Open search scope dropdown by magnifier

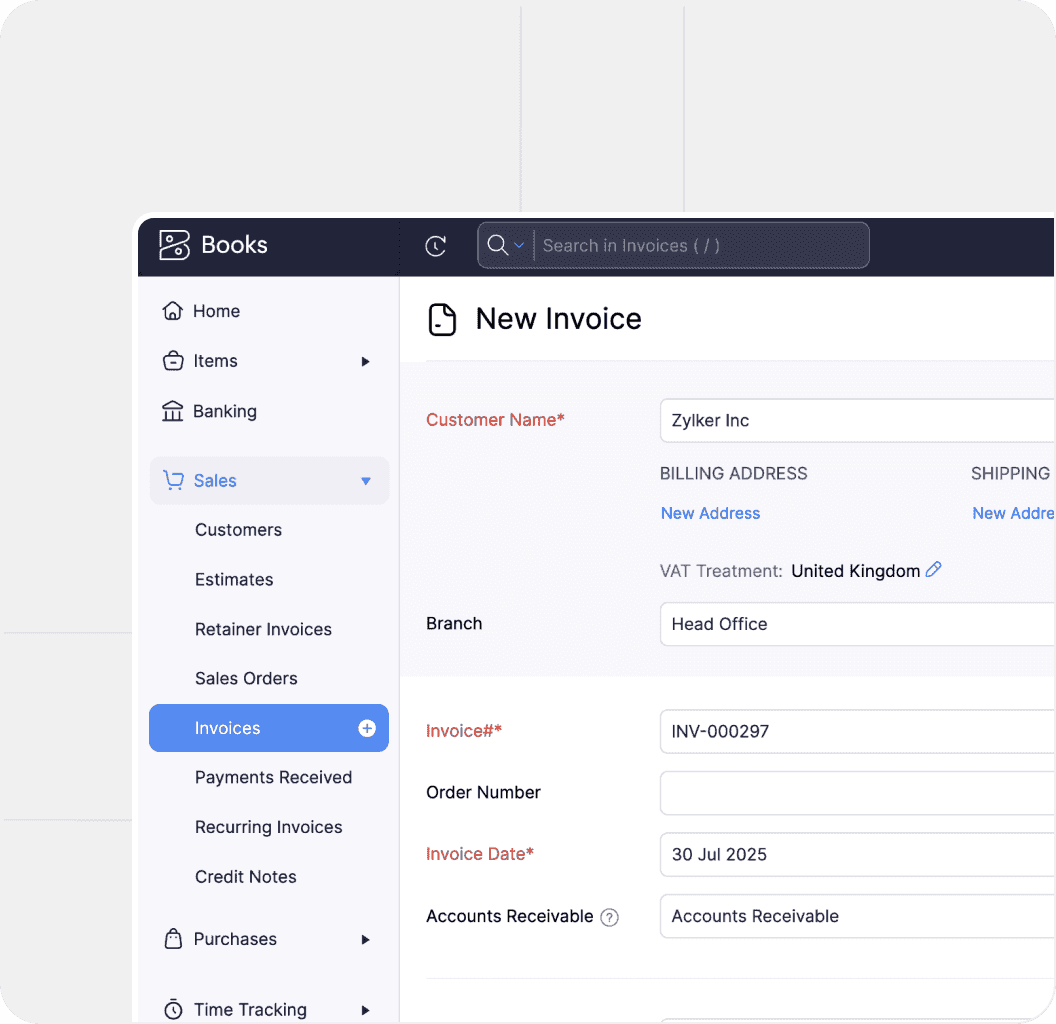point(506,246)
